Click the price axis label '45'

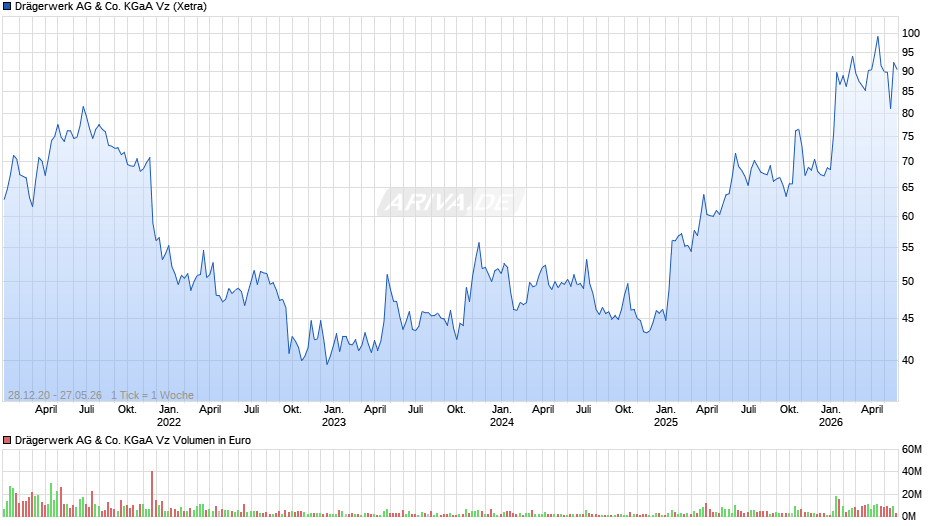[908, 318]
